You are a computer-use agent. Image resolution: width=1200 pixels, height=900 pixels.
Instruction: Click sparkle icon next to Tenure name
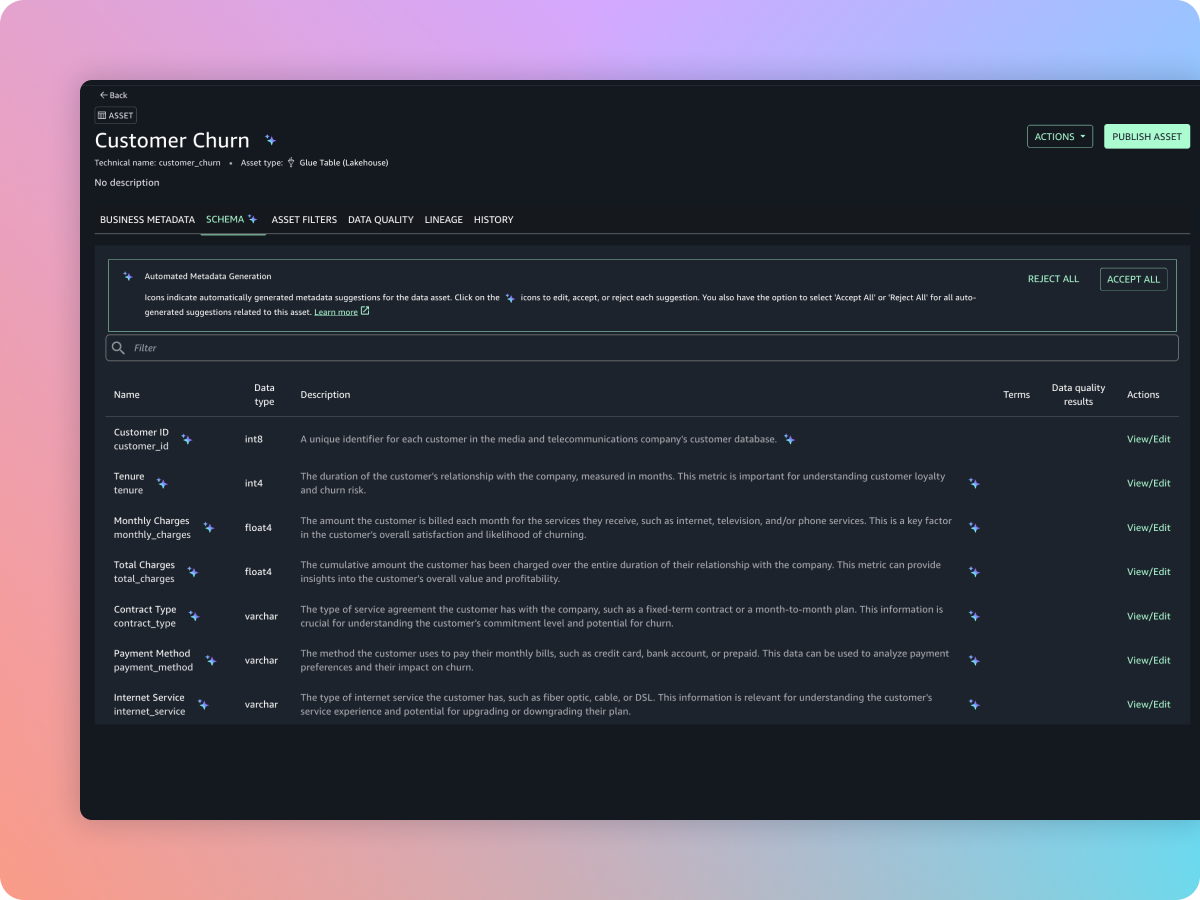click(162, 483)
